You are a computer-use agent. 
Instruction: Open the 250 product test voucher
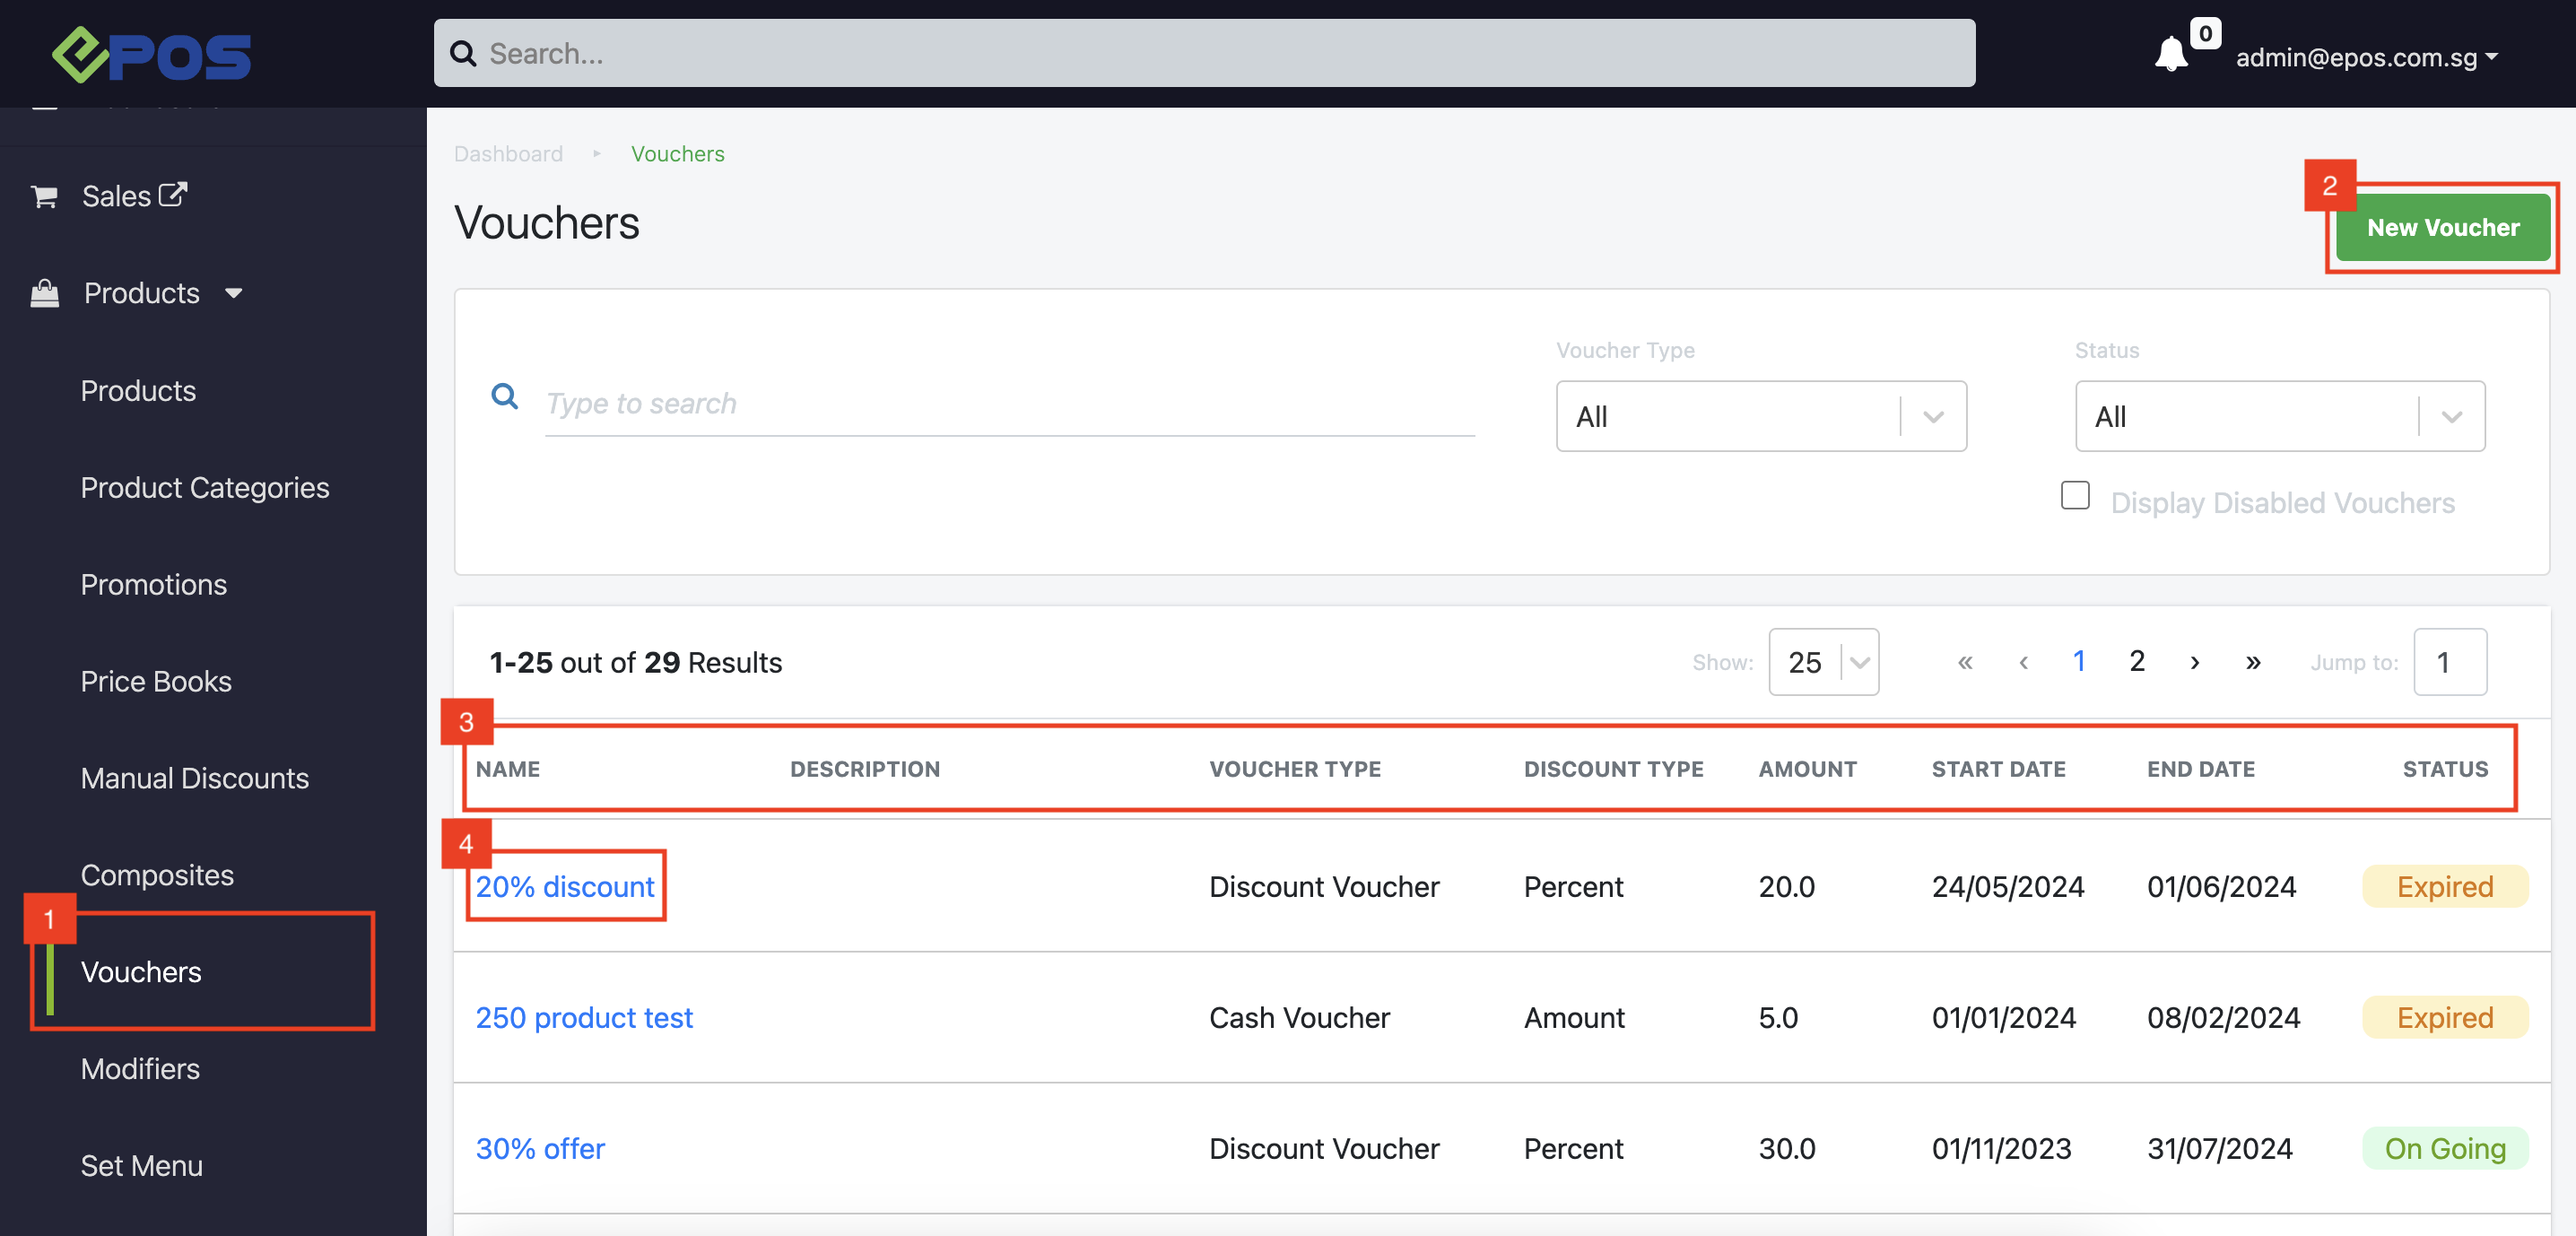point(584,1017)
